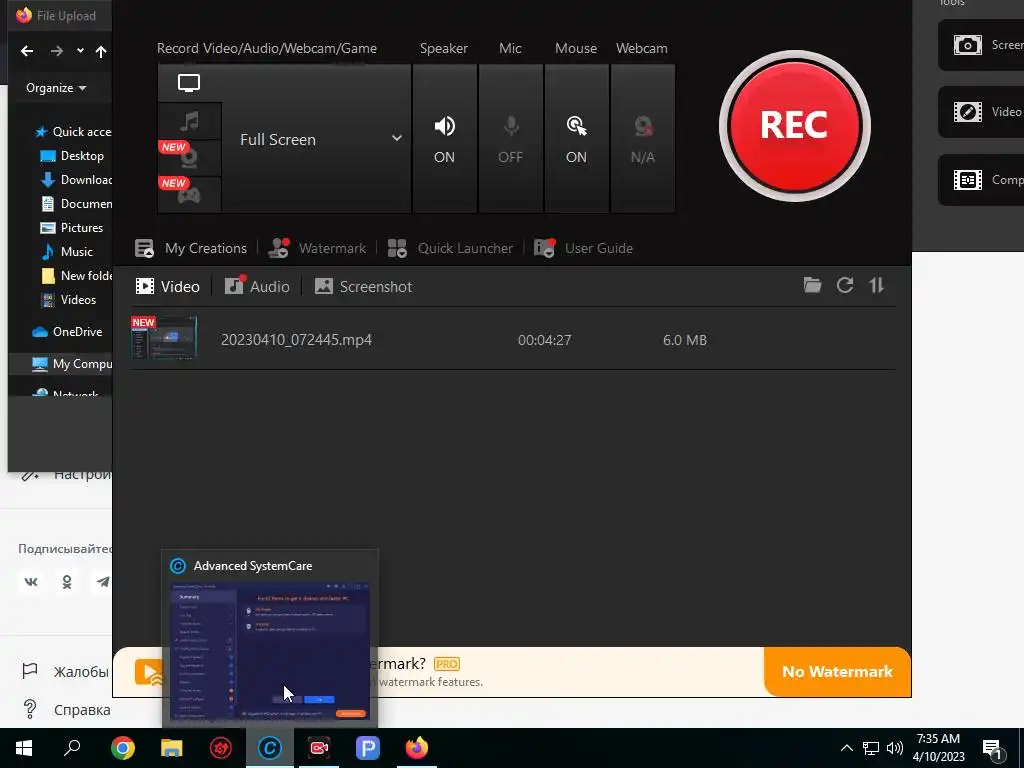1024x768 pixels.
Task: Select the file name 20230410_072445.mp4
Action: pyautogui.click(x=296, y=340)
